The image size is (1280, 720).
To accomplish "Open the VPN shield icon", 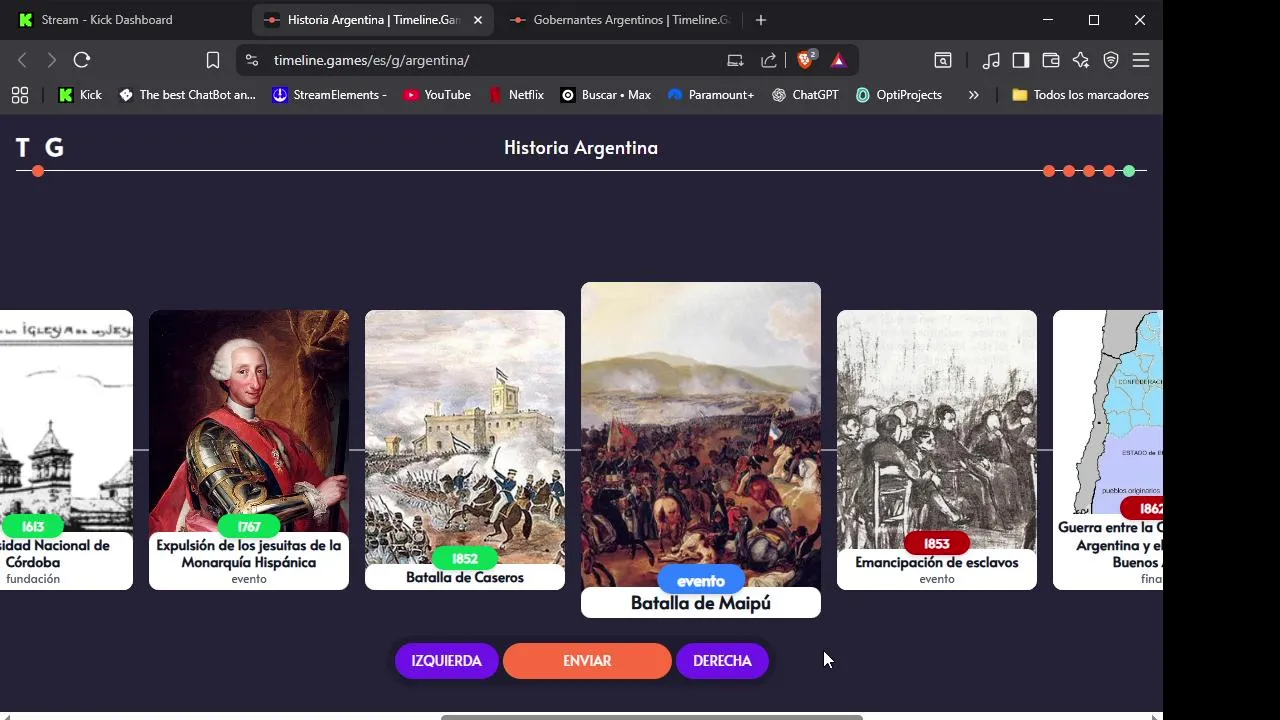I will 1111,60.
